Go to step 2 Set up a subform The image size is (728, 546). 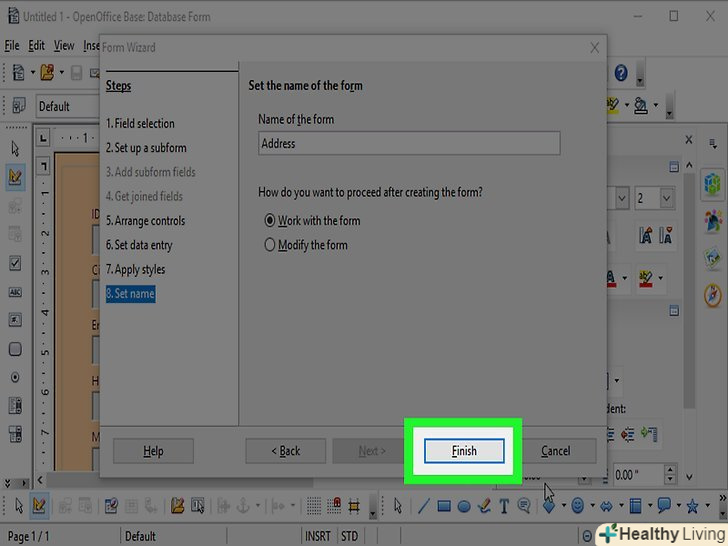pyautogui.click(x=146, y=148)
